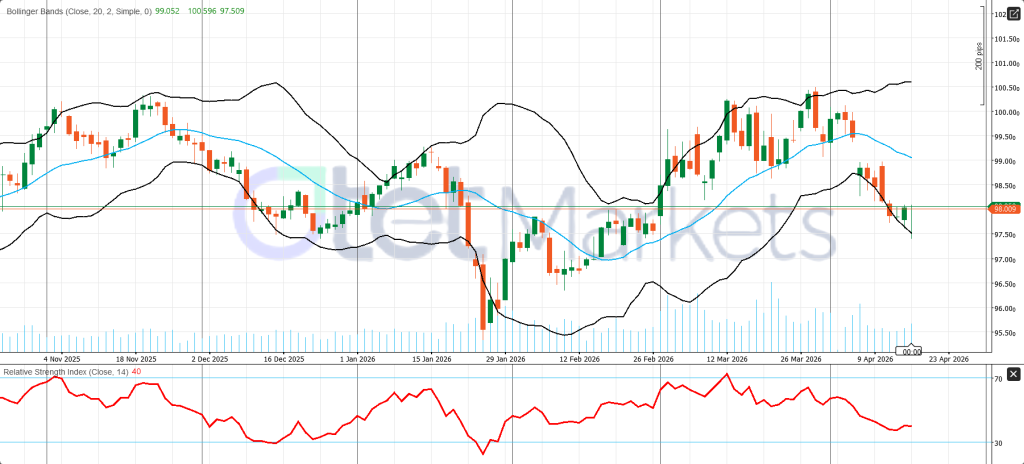Click the 1 Jan 2026 date label

point(357,358)
